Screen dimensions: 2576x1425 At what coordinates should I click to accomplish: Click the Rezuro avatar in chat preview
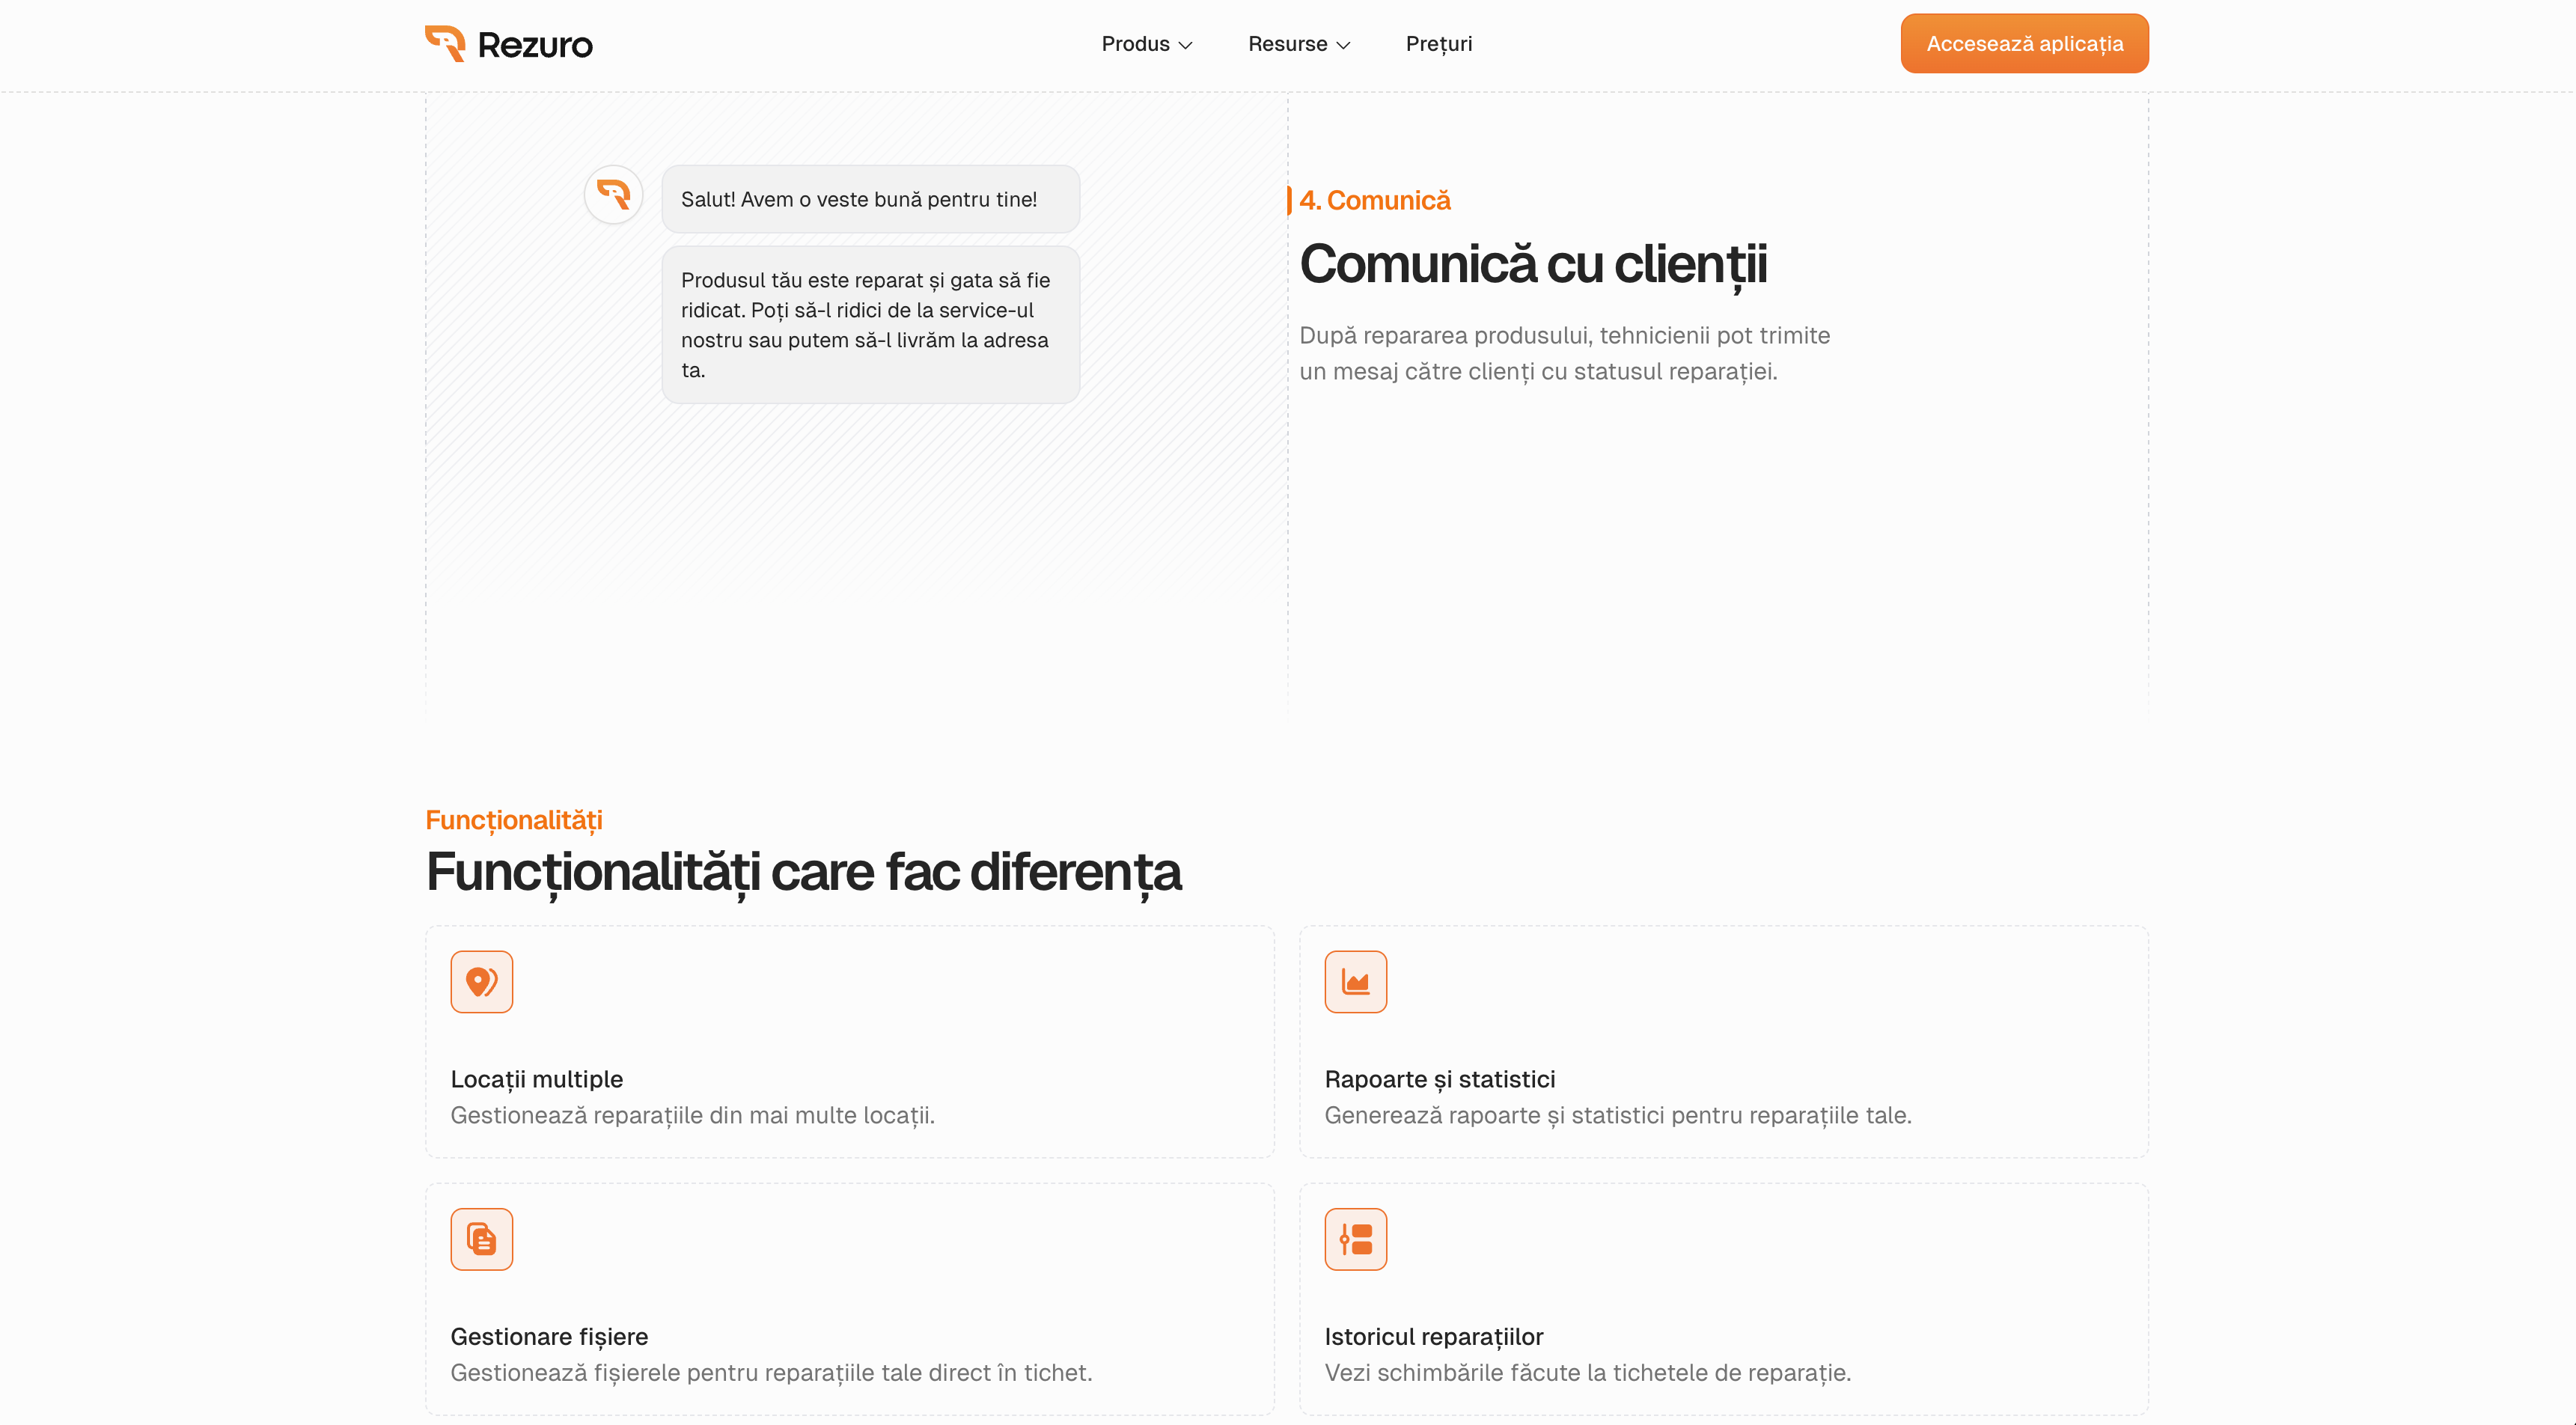click(x=613, y=194)
